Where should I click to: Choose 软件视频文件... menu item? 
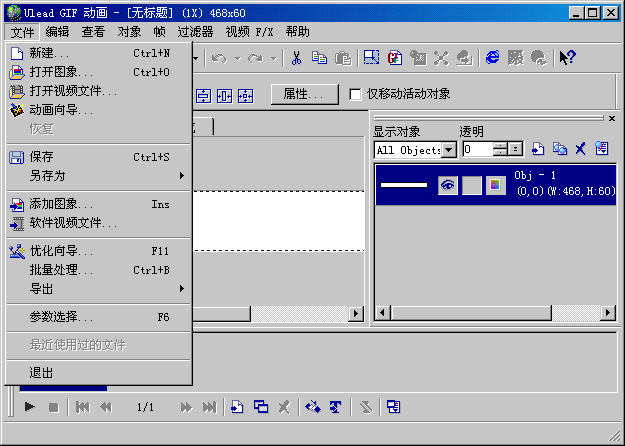(99, 223)
